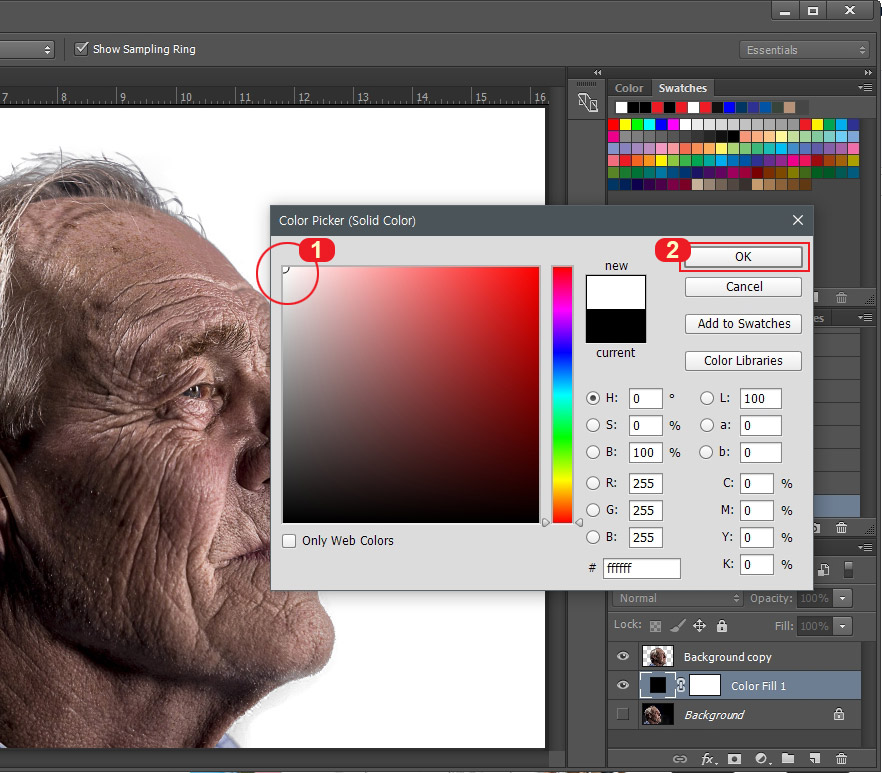The width and height of the screenshot is (882, 773).
Task: Click the padlock on the Background layer
Action: [x=839, y=714]
